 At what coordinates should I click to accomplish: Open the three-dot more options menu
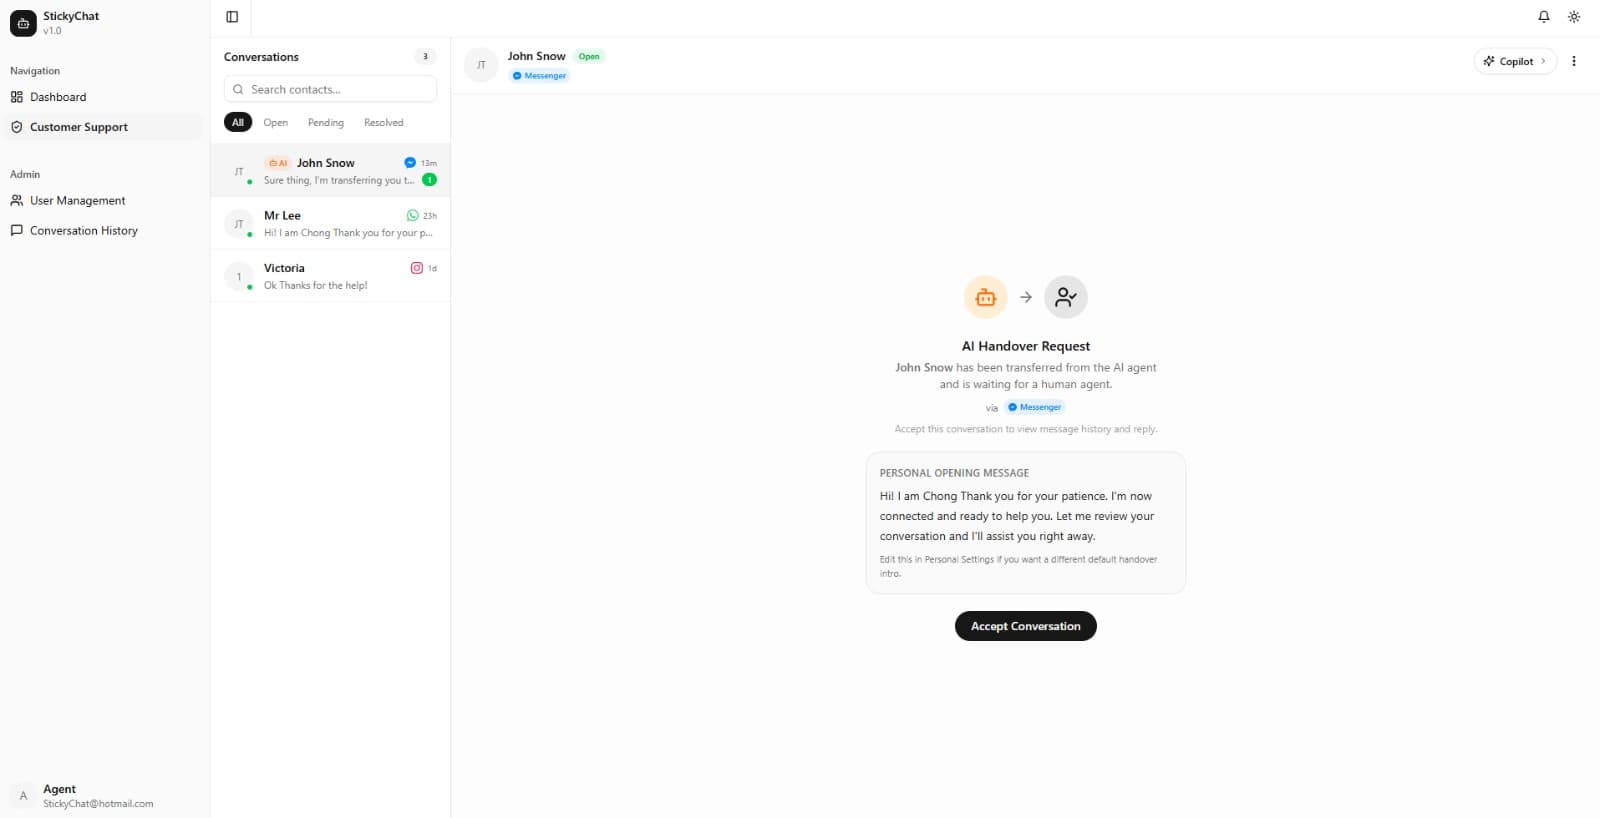1574,61
